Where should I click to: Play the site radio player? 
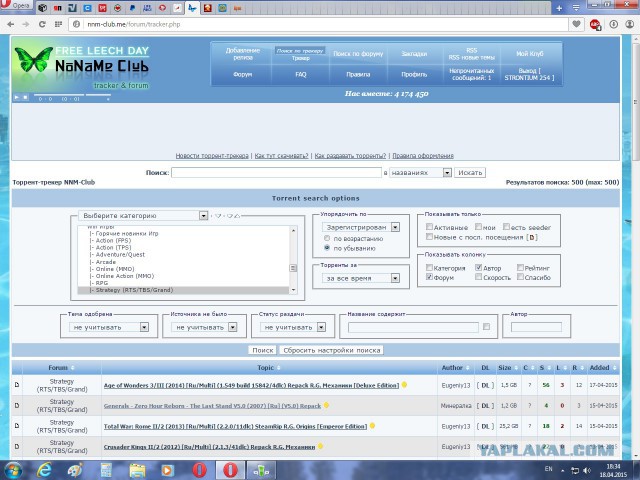17,97
